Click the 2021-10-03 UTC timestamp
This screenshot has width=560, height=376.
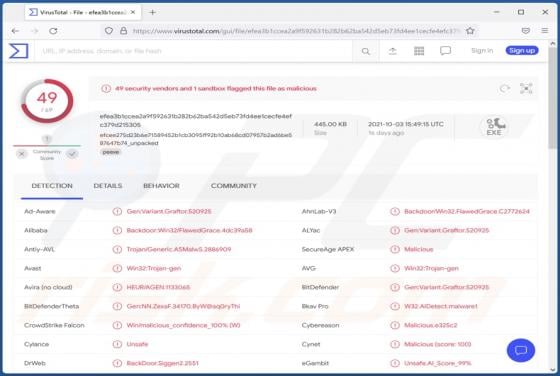point(406,124)
